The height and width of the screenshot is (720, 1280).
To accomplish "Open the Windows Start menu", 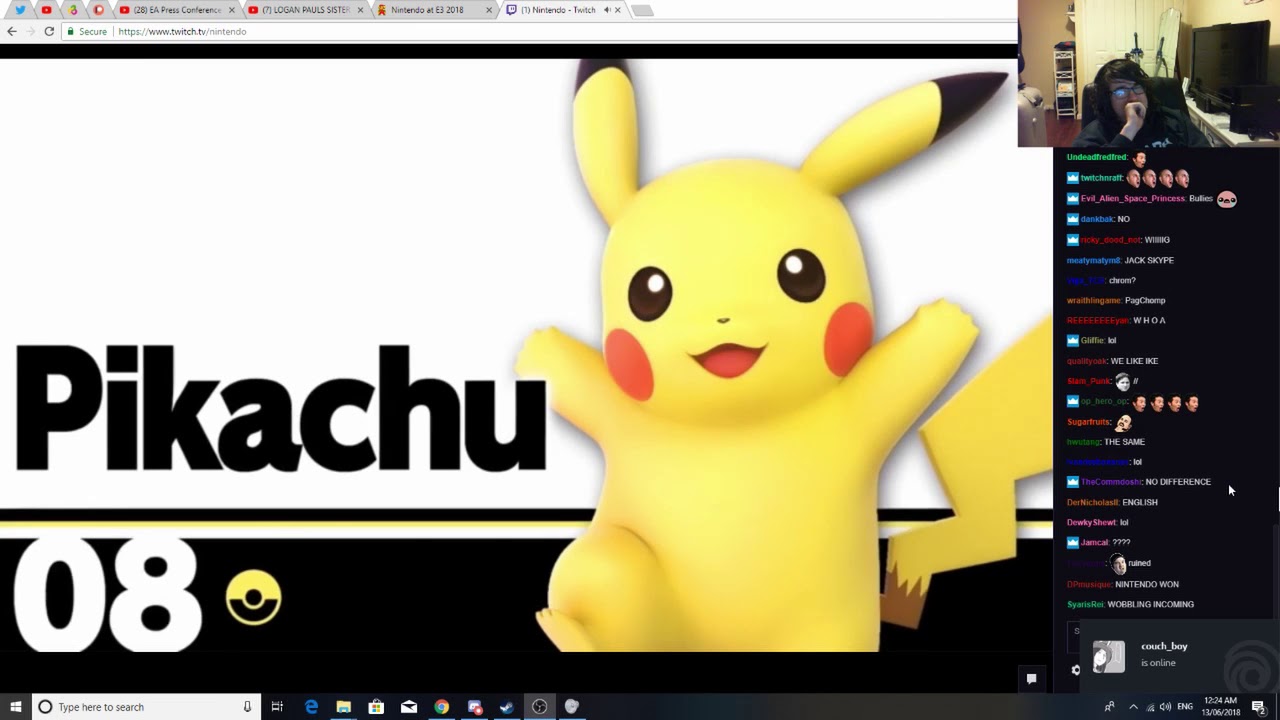I will [16, 707].
